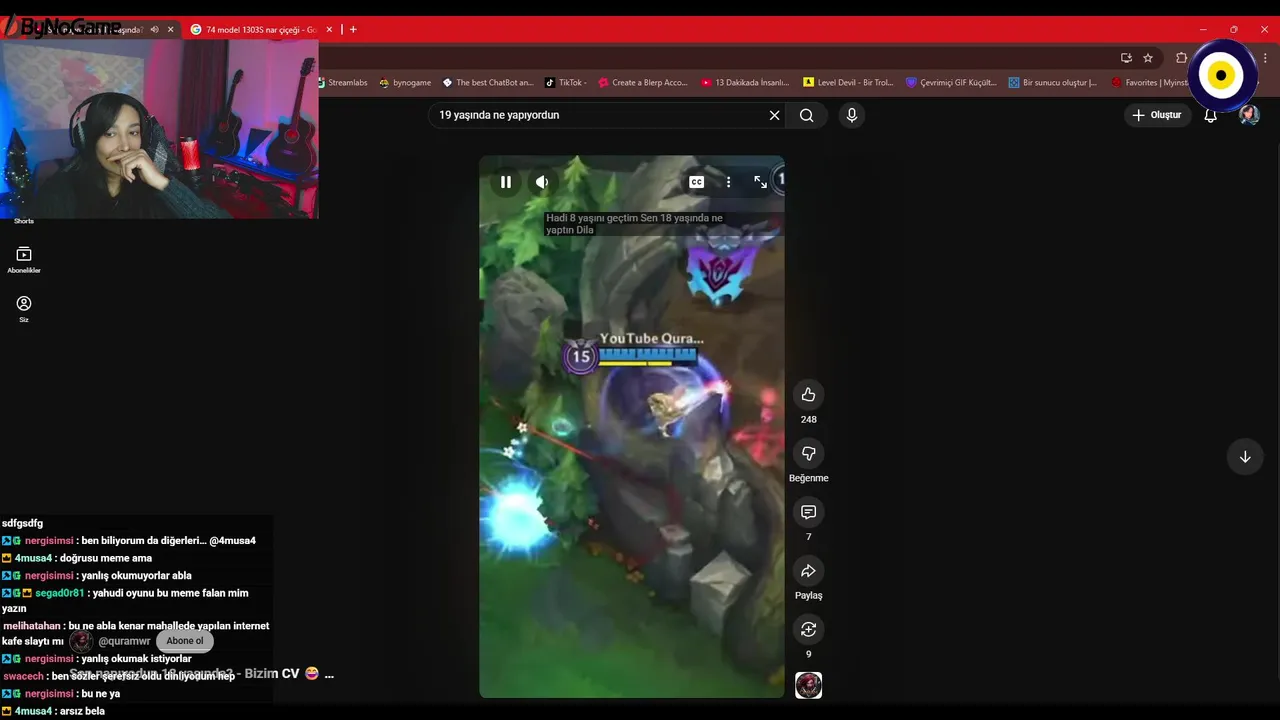1280x720 pixels.
Task: Open browser extensions puzzle icon
Action: [x=1181, y=58]
